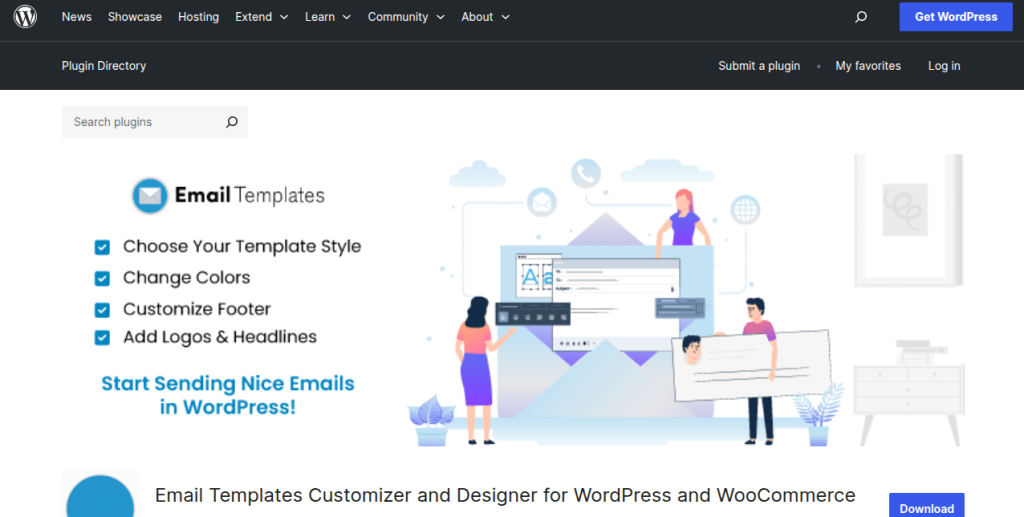Click the Log in link
1024x517 pixels.
click(x=944, y=66)
